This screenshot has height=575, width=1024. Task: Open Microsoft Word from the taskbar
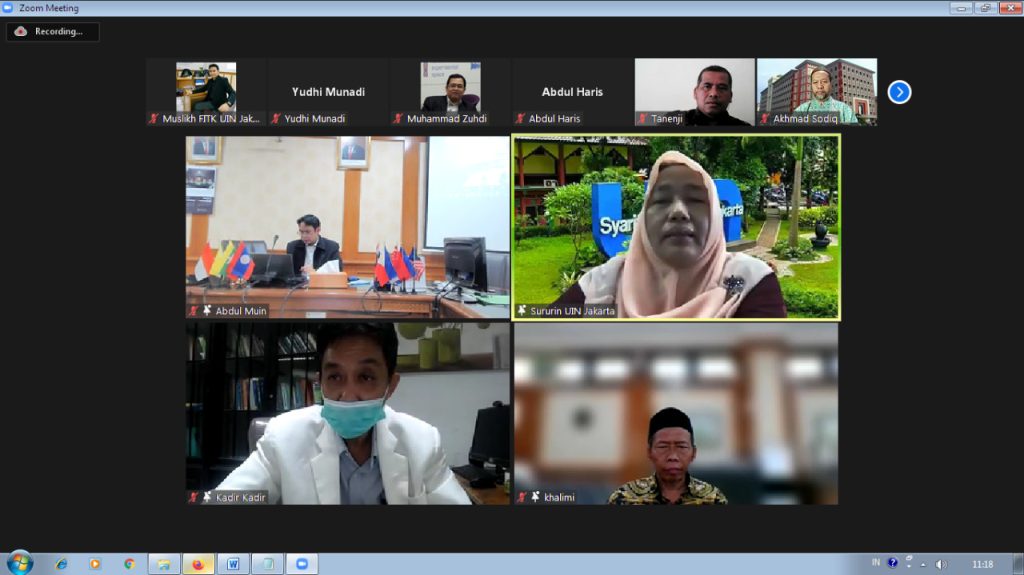[x=233, y=564]
